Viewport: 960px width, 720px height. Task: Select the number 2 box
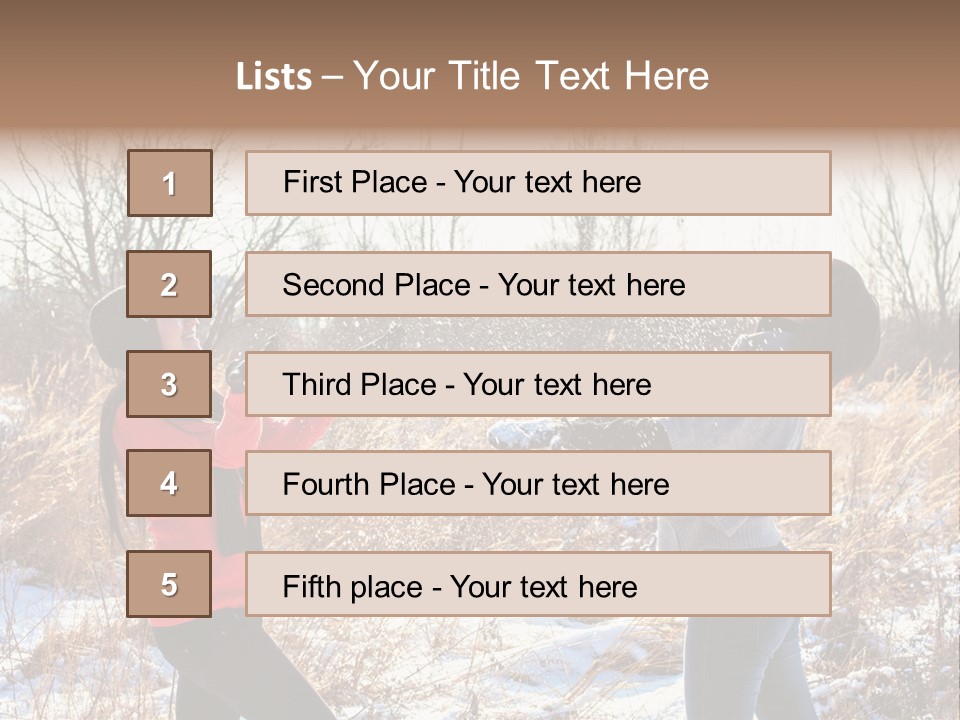(170, 284)
